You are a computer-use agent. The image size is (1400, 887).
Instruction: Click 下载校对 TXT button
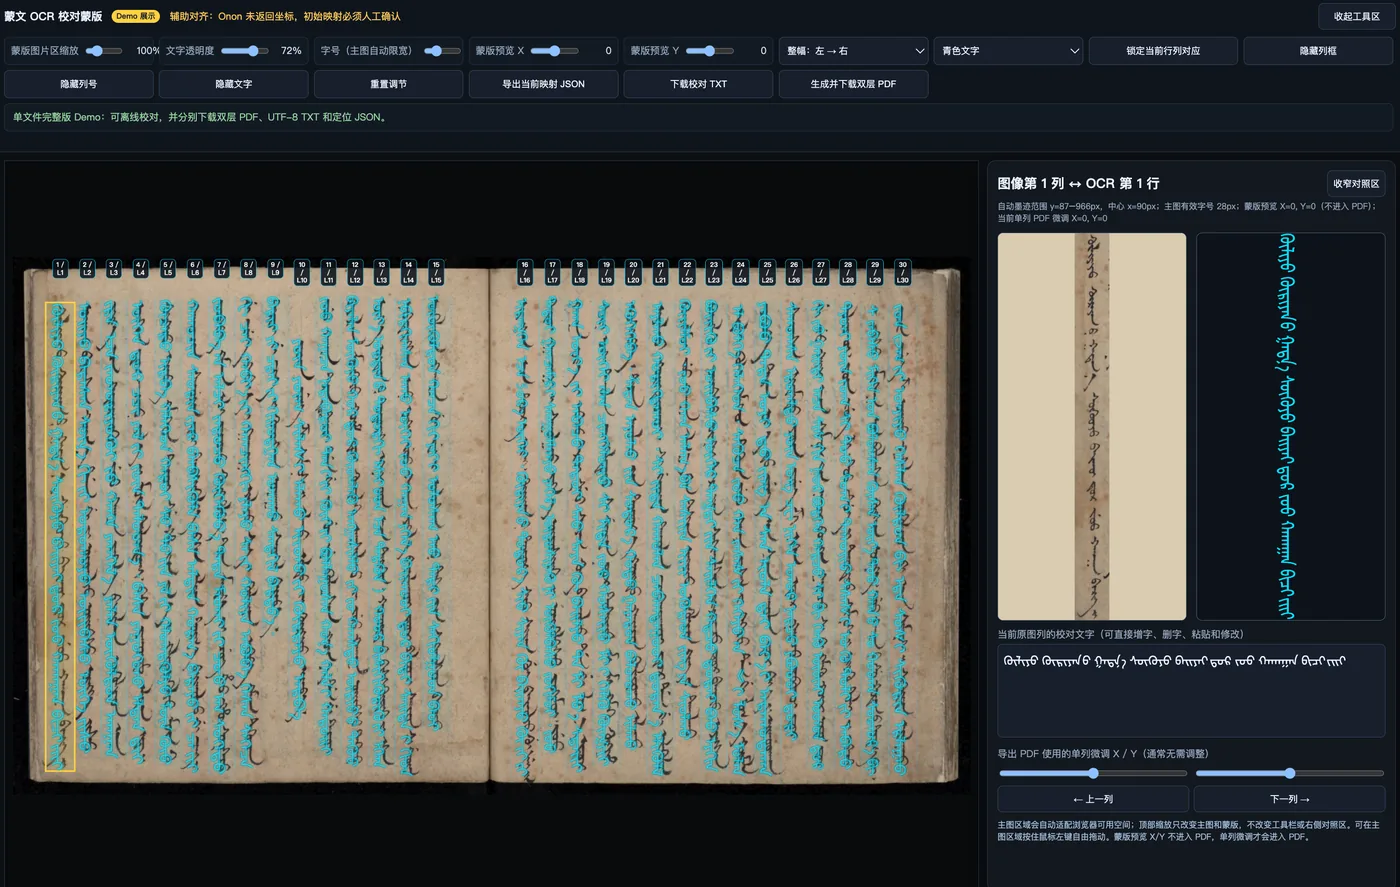[699, 84]
